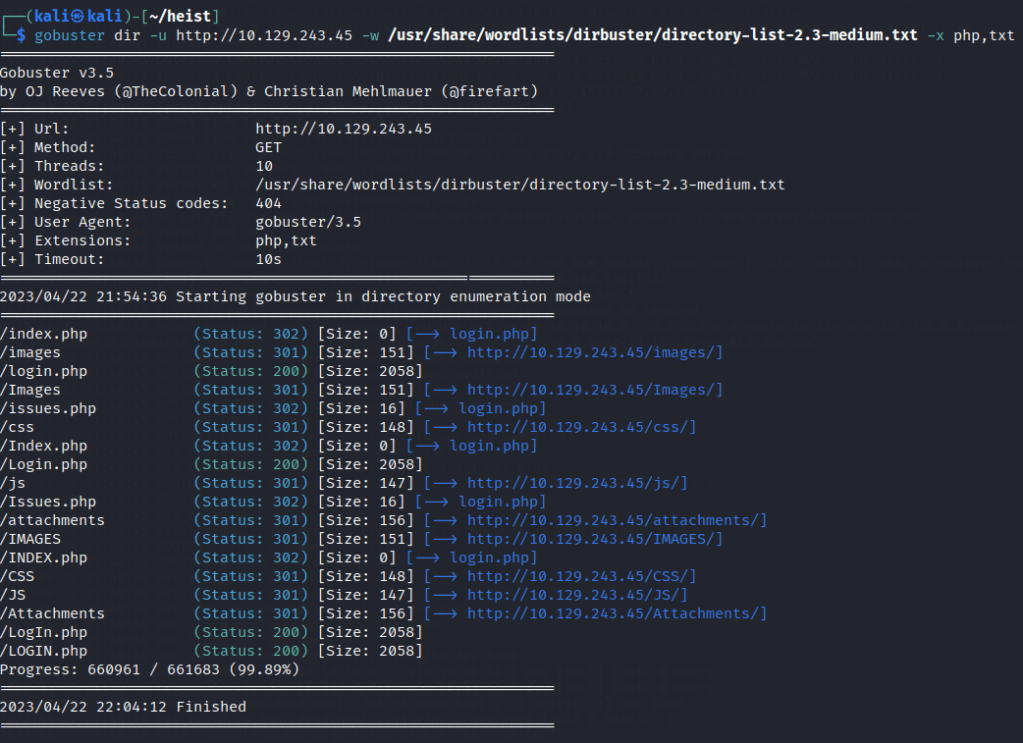Click the Progress 99.89% status line
1023x743 pixels.
pyautogui.click(x=149, y=669)
